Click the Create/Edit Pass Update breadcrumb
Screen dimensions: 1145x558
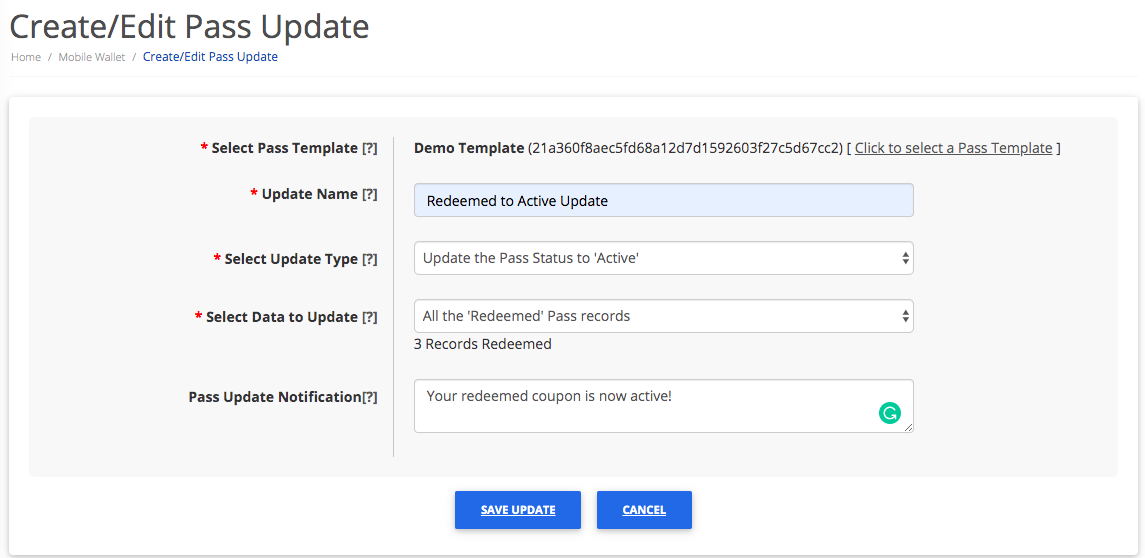coord(210,56)
